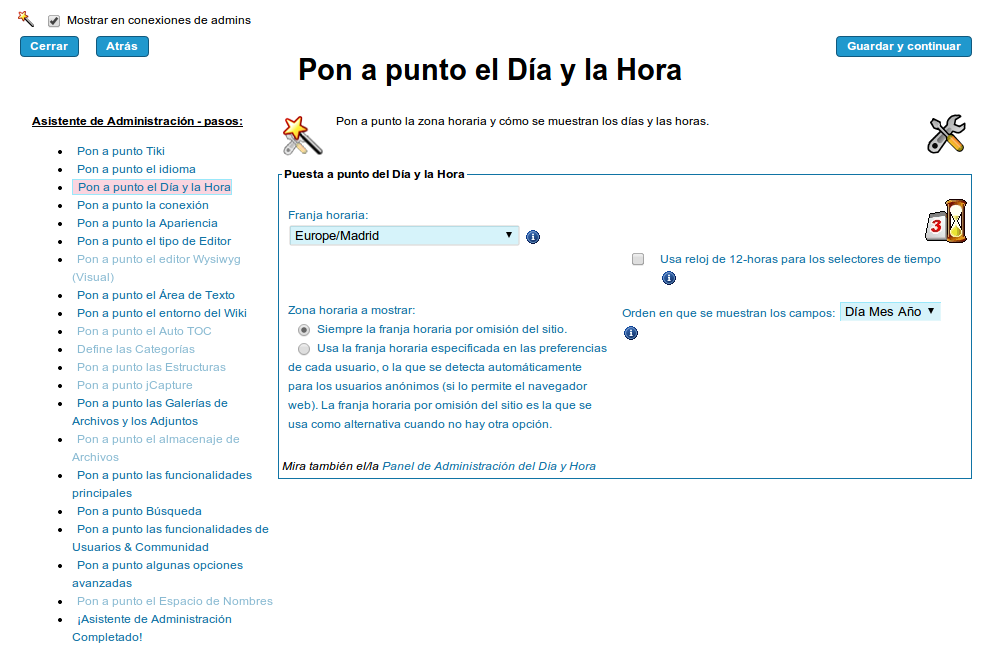
Task: Open the 'Día Mes Año' field order dropdown
Action: [889, 311]
